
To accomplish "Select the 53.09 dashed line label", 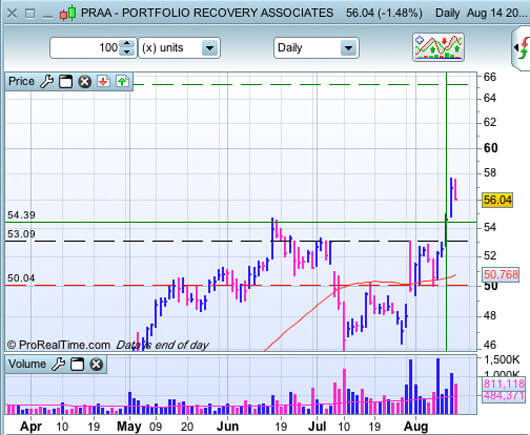I will click(x=21, y=234).
